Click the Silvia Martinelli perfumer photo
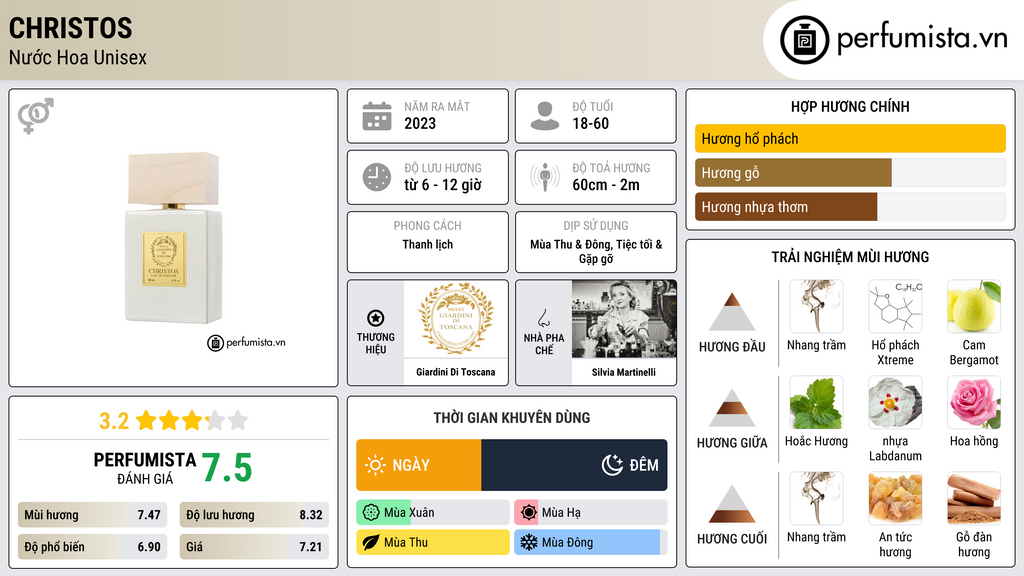This screenshot has width=1024, height=576. (x=624, y=319)
